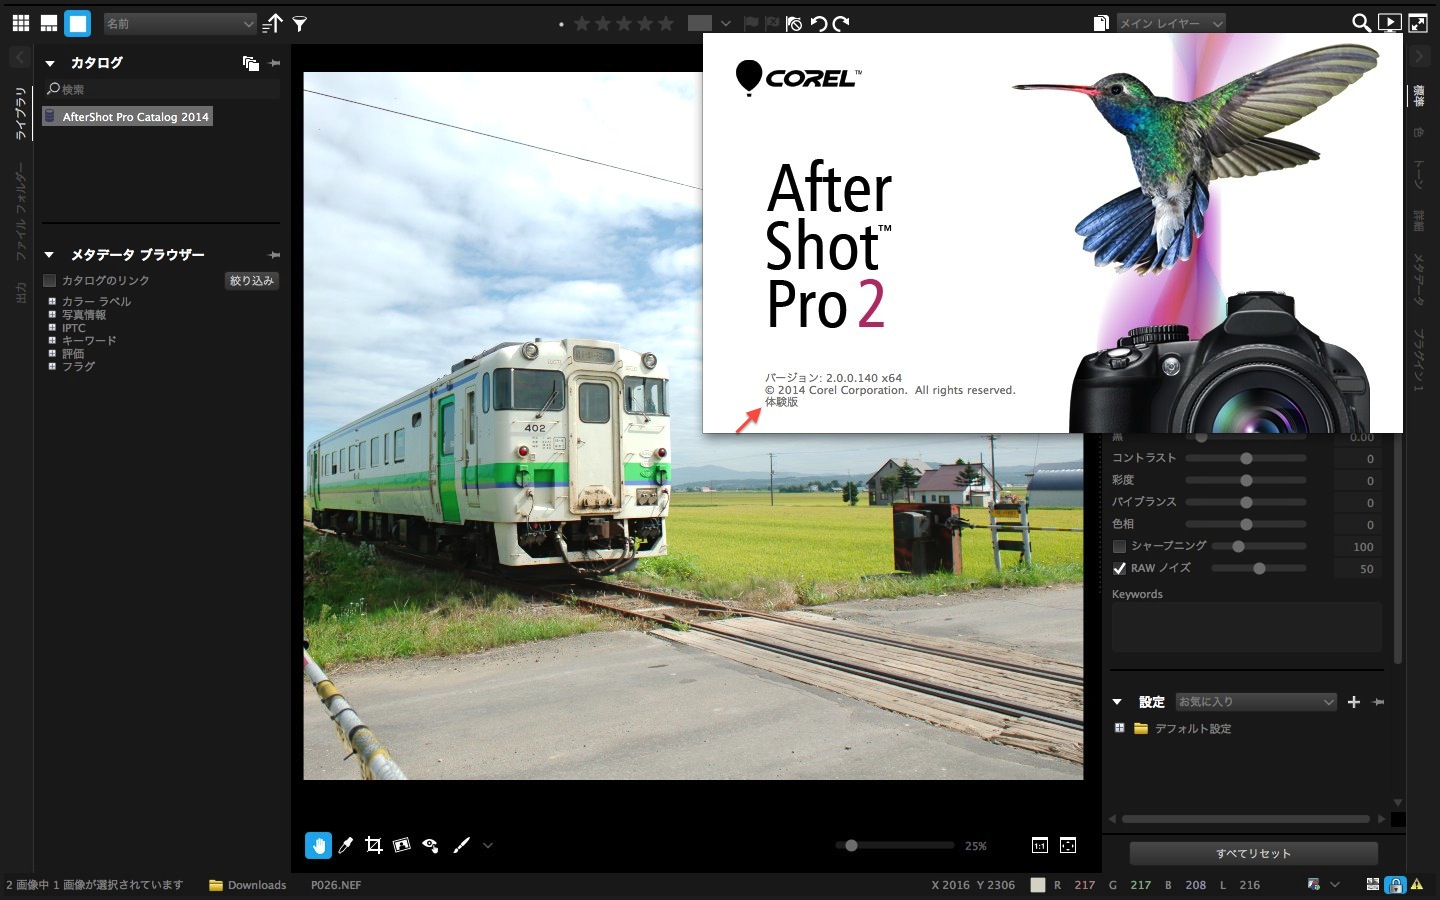Switch to the ライブラリ side tab
Screen dimensions: 1440x900
coord(20,113)
